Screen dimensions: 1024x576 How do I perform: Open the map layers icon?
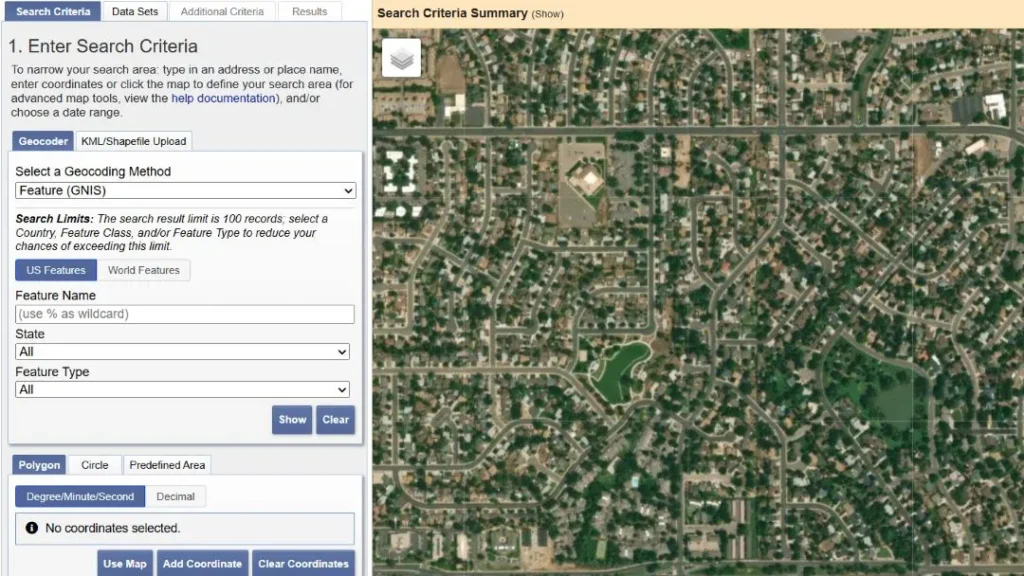(401, 59)
